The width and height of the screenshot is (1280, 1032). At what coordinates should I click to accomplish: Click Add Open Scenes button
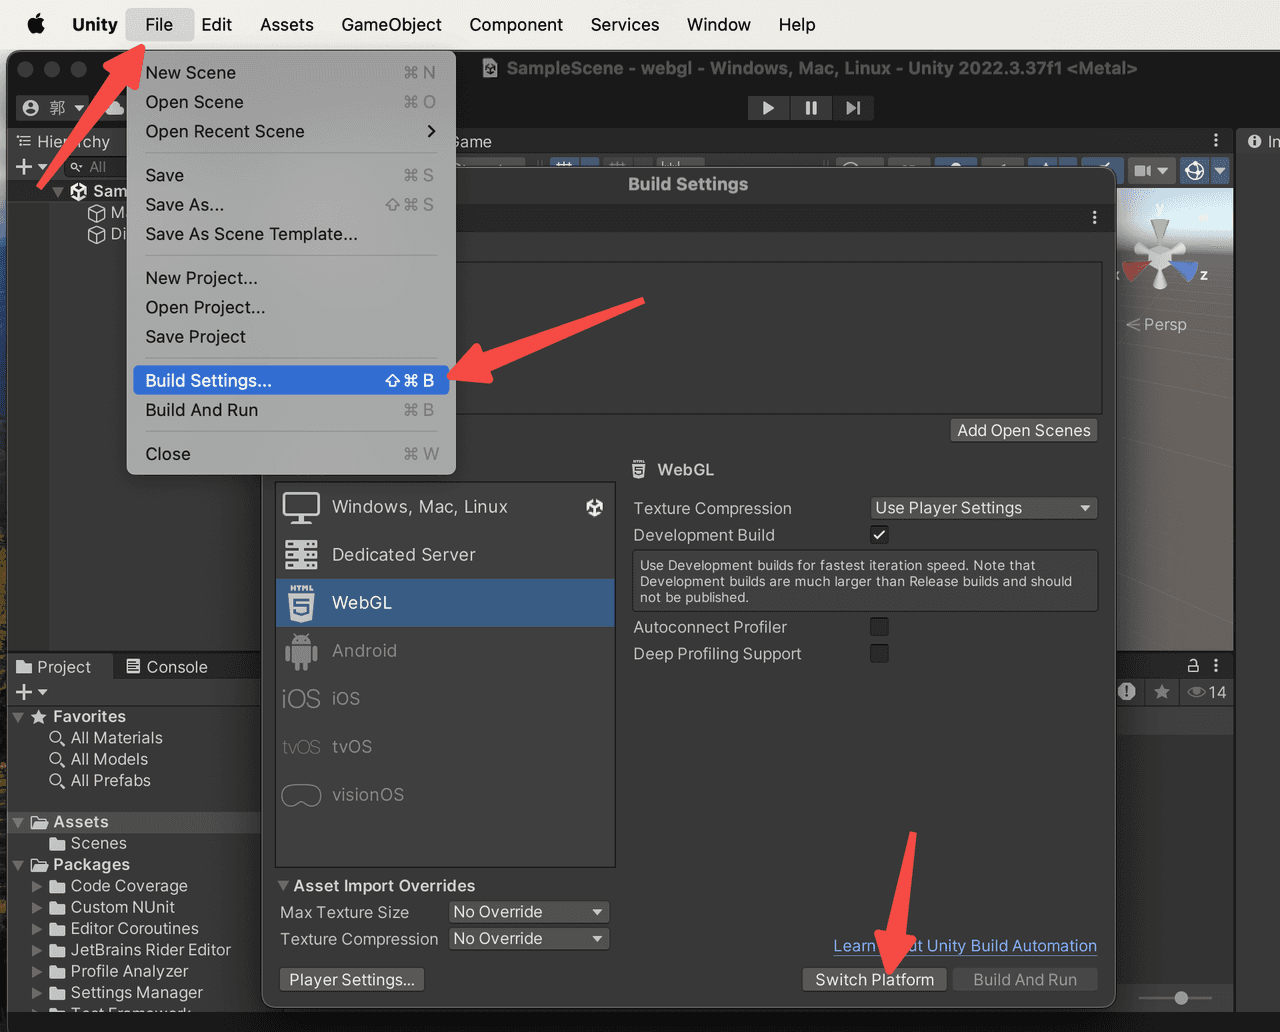1024,430
